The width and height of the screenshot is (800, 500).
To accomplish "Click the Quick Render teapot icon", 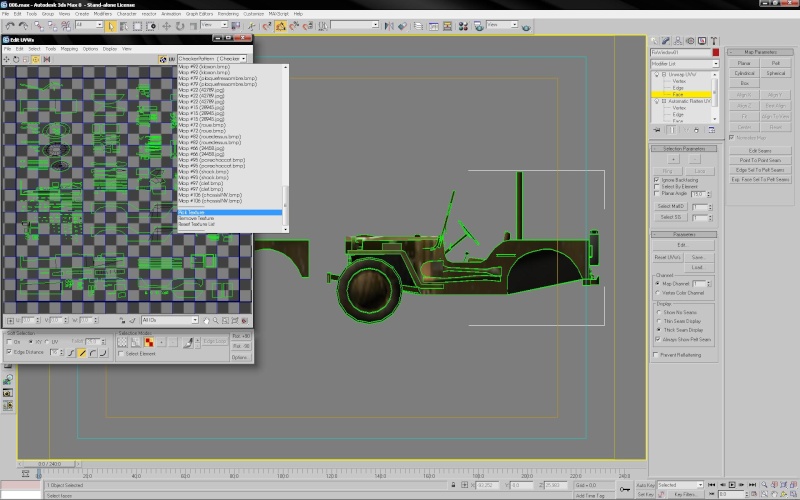I will pos(526,27).
